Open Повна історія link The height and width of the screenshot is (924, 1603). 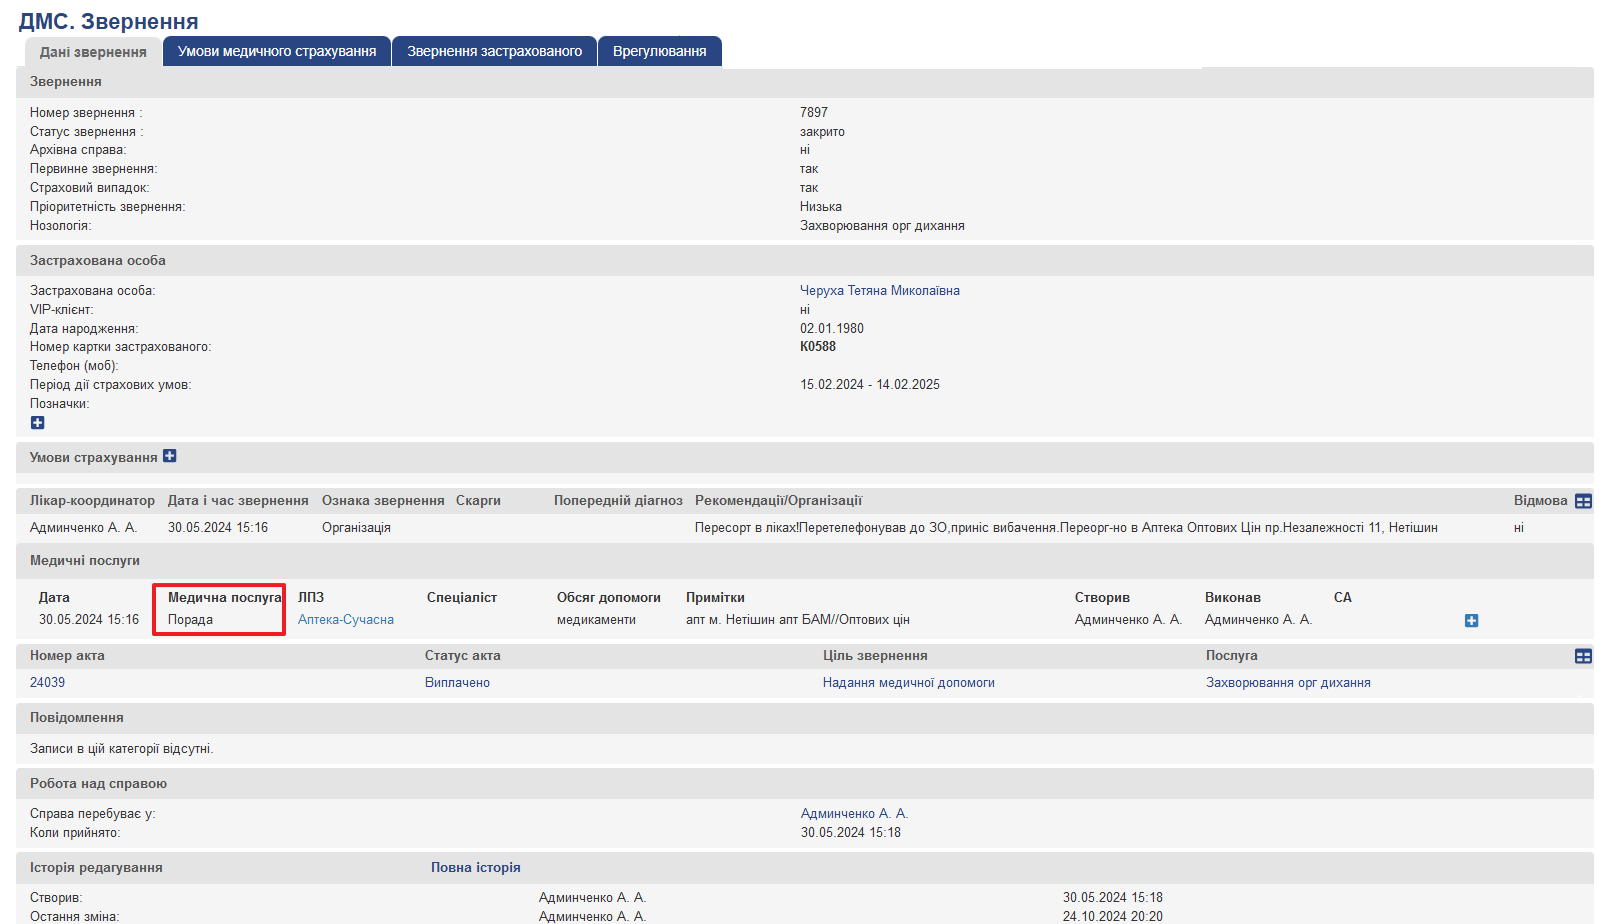[475, 868]
